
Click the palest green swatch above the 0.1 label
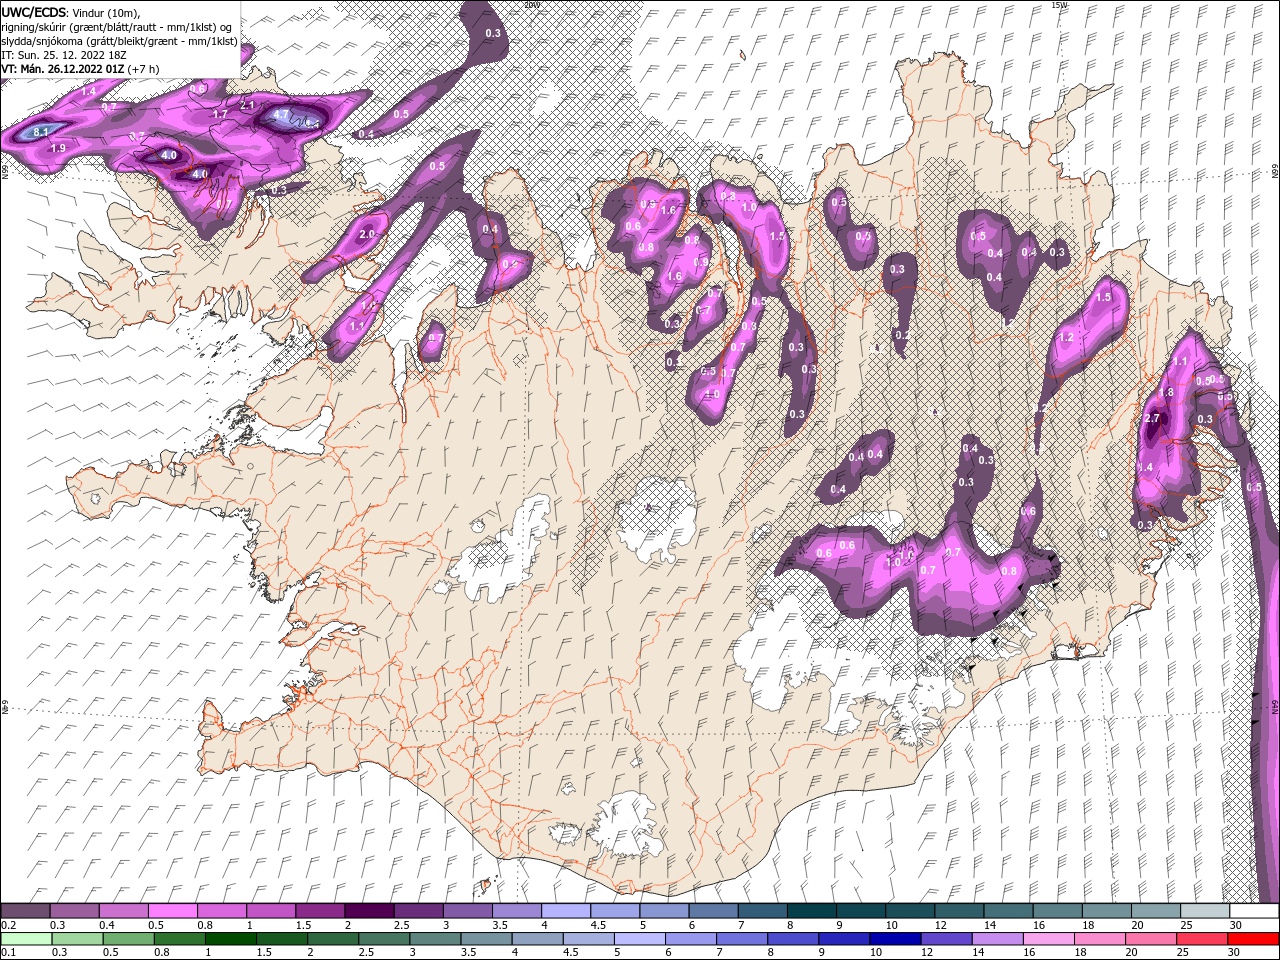(x=26, y=938)
